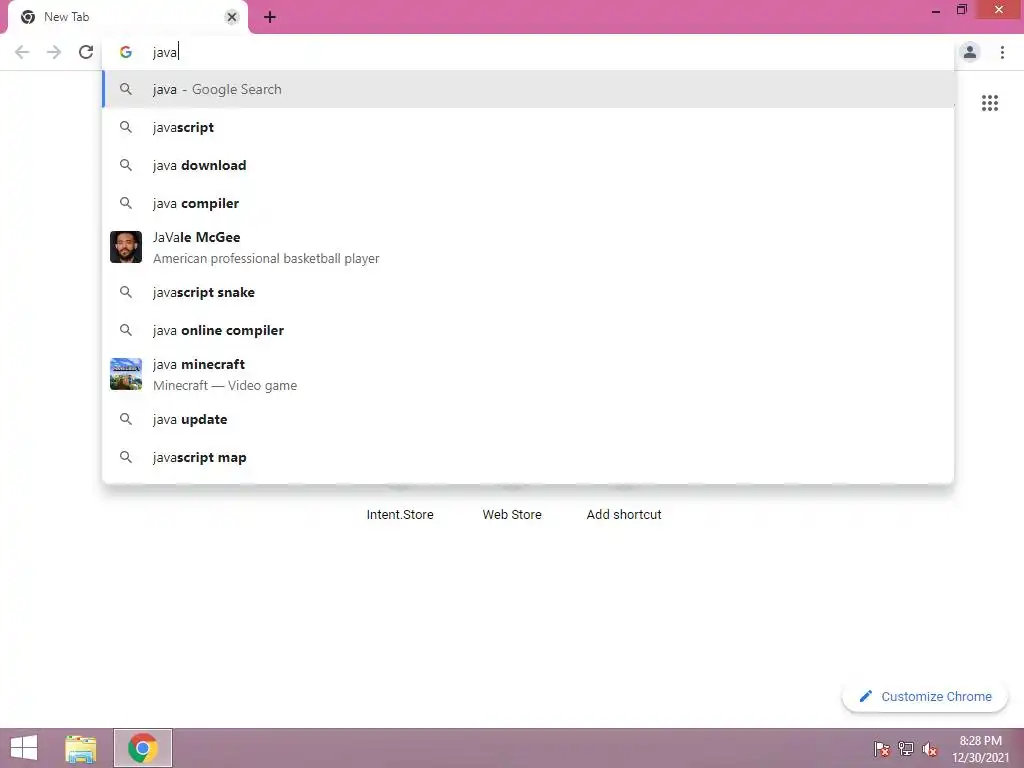1024x768 pixels.
Task: Choose 'java update' suggestion
Action: [528, 419]
